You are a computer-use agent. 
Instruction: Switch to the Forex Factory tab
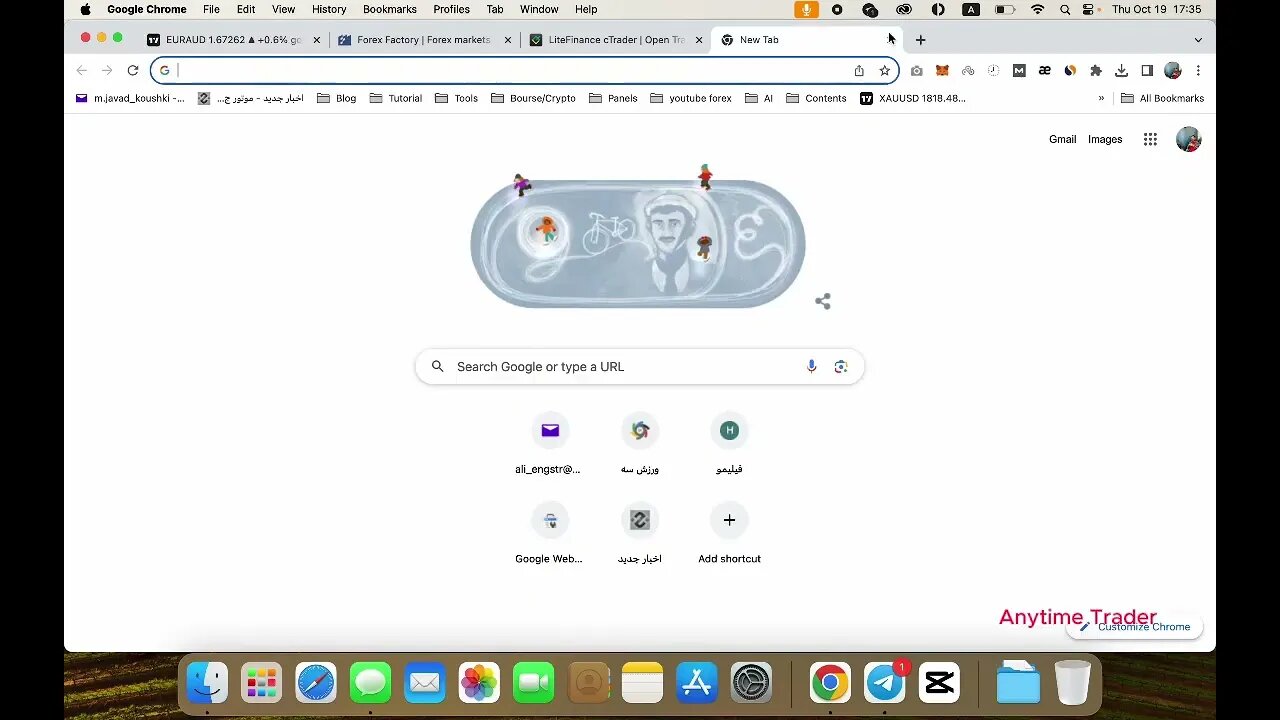[424, 40]
